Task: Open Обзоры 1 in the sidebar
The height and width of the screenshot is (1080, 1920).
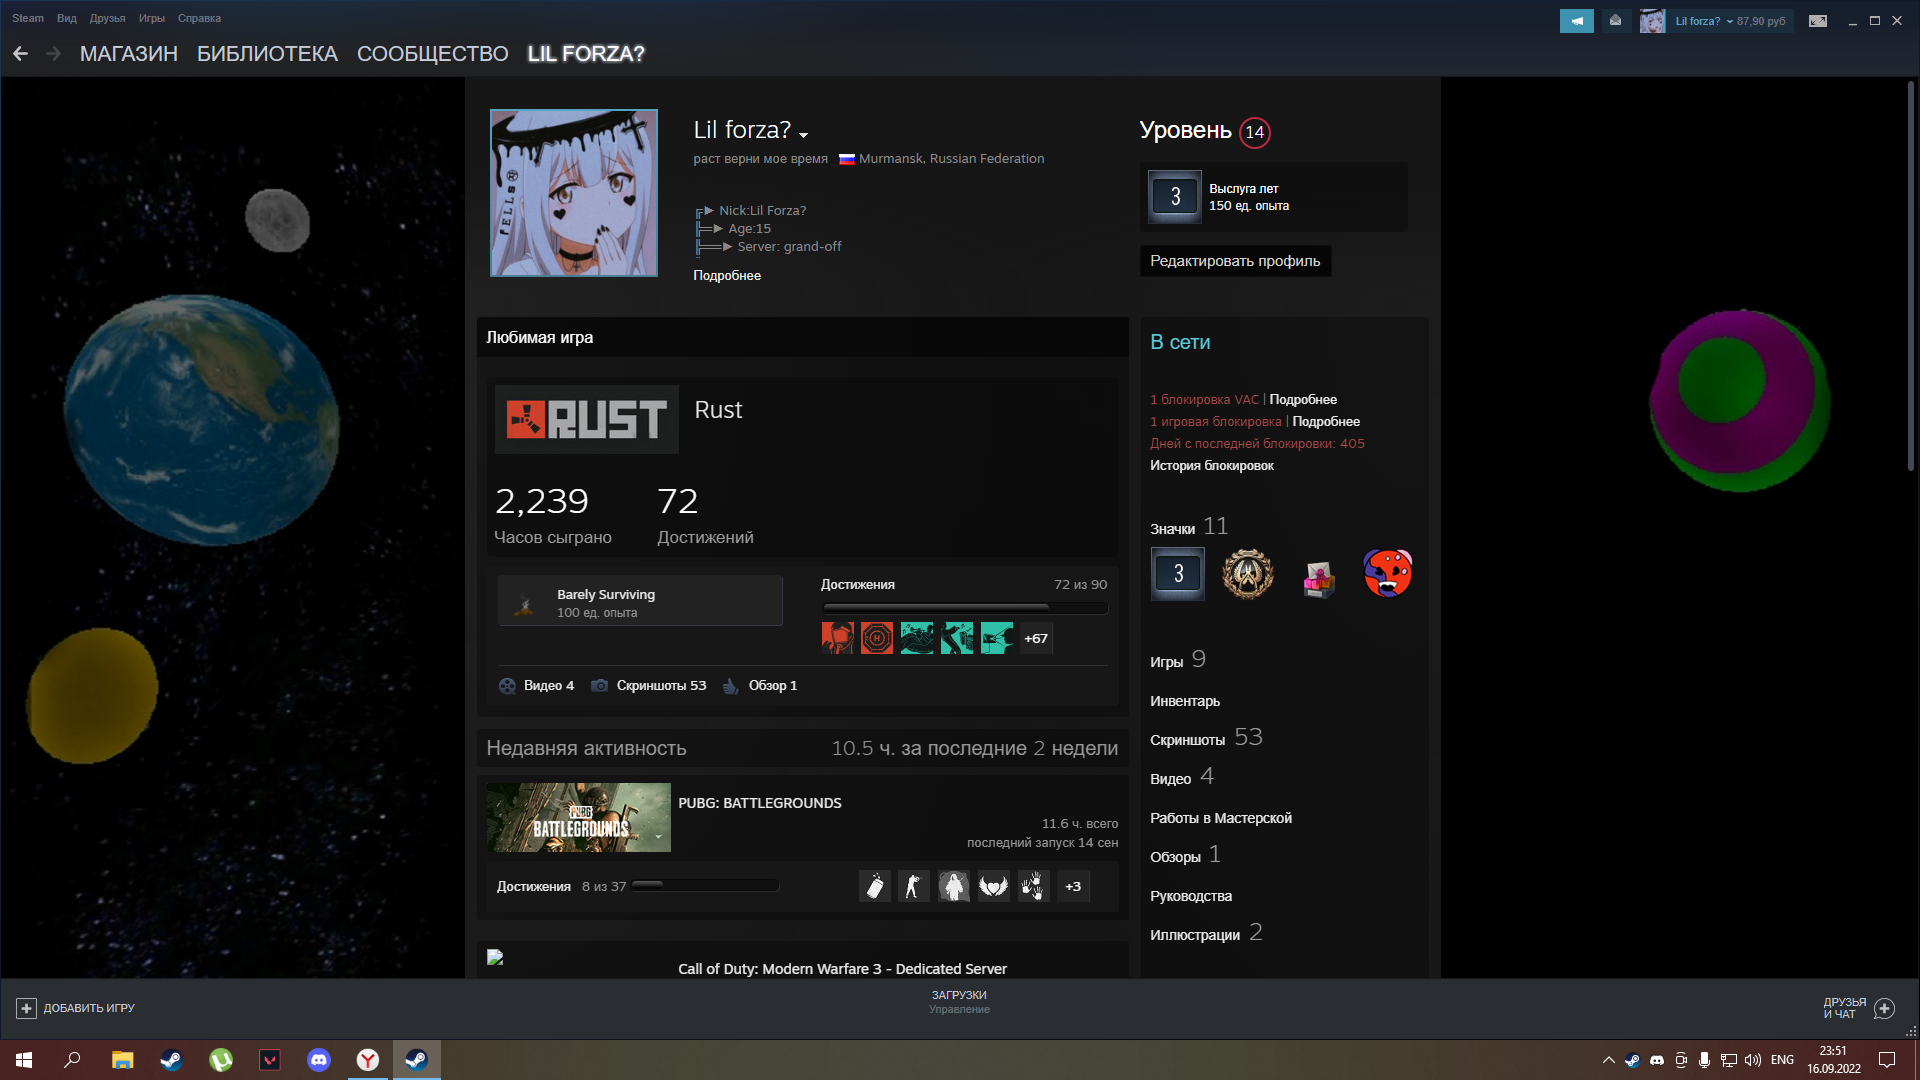Action: 1185,855
